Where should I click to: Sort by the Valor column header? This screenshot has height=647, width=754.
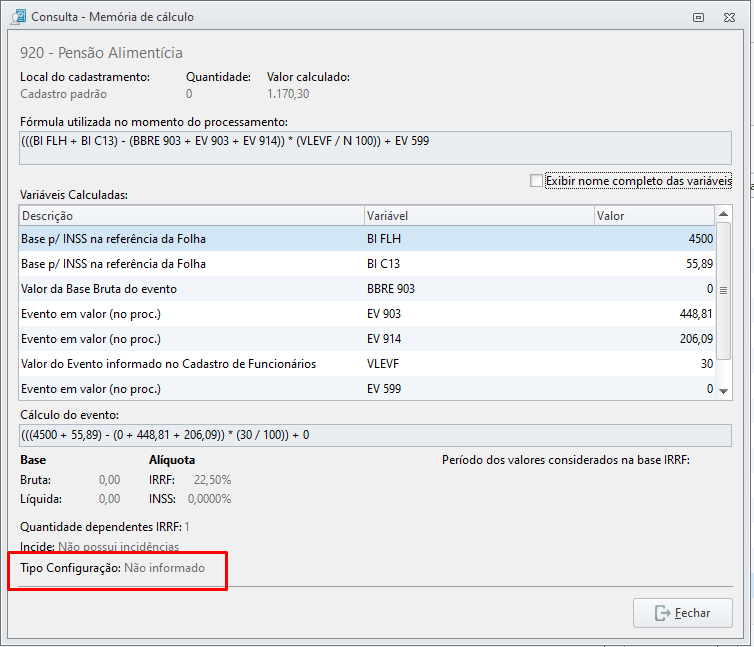tap(654, 216)
